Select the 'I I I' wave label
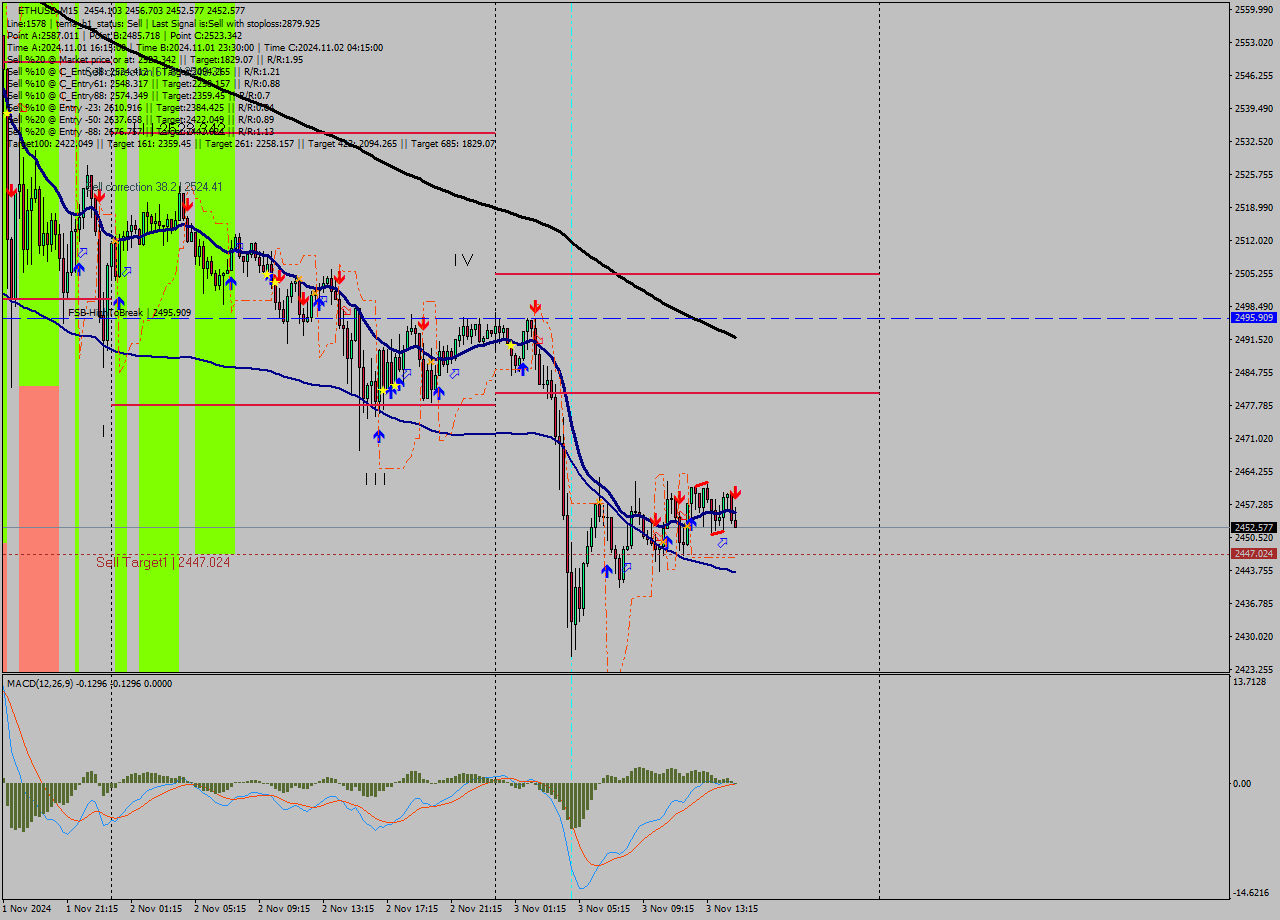1280x920 pixels. (375, 479)
